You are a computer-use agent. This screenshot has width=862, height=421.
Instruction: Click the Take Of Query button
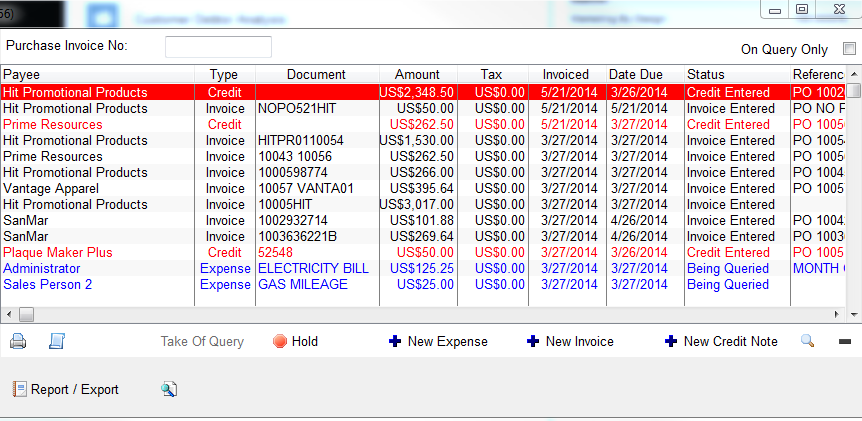[x=202, y=341]
